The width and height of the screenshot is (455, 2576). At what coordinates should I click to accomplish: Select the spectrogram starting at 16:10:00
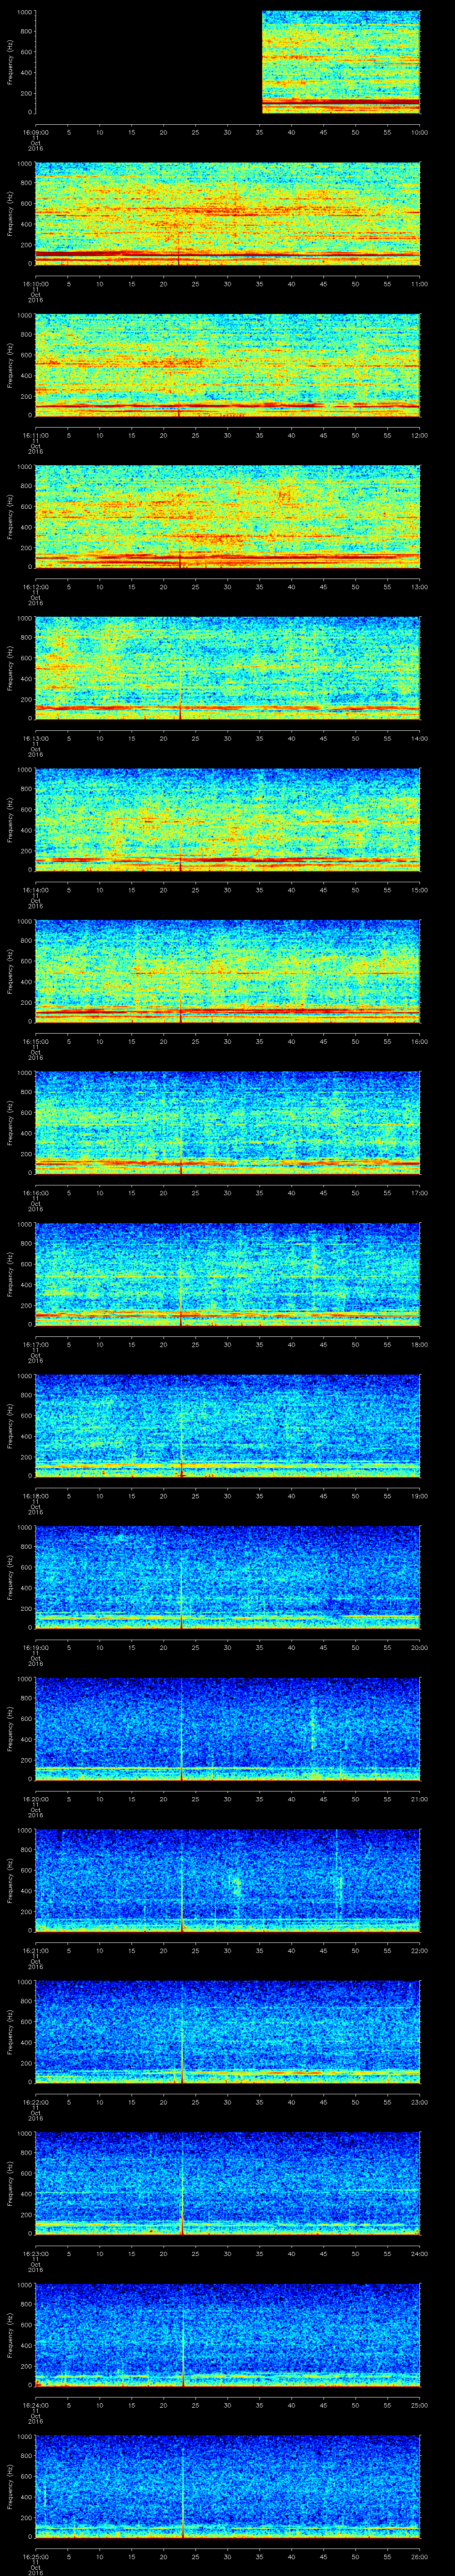click(227, 214)
